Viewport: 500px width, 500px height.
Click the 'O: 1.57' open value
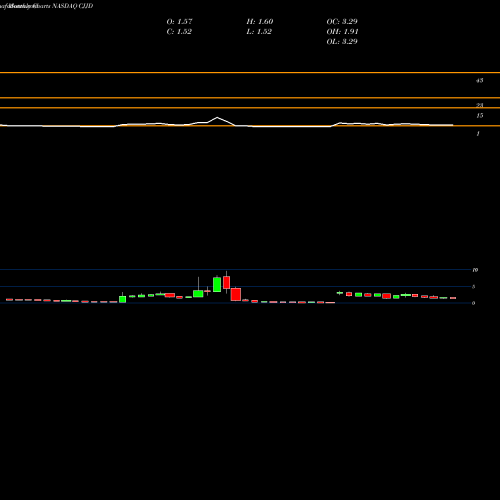[x=179, y=22]
